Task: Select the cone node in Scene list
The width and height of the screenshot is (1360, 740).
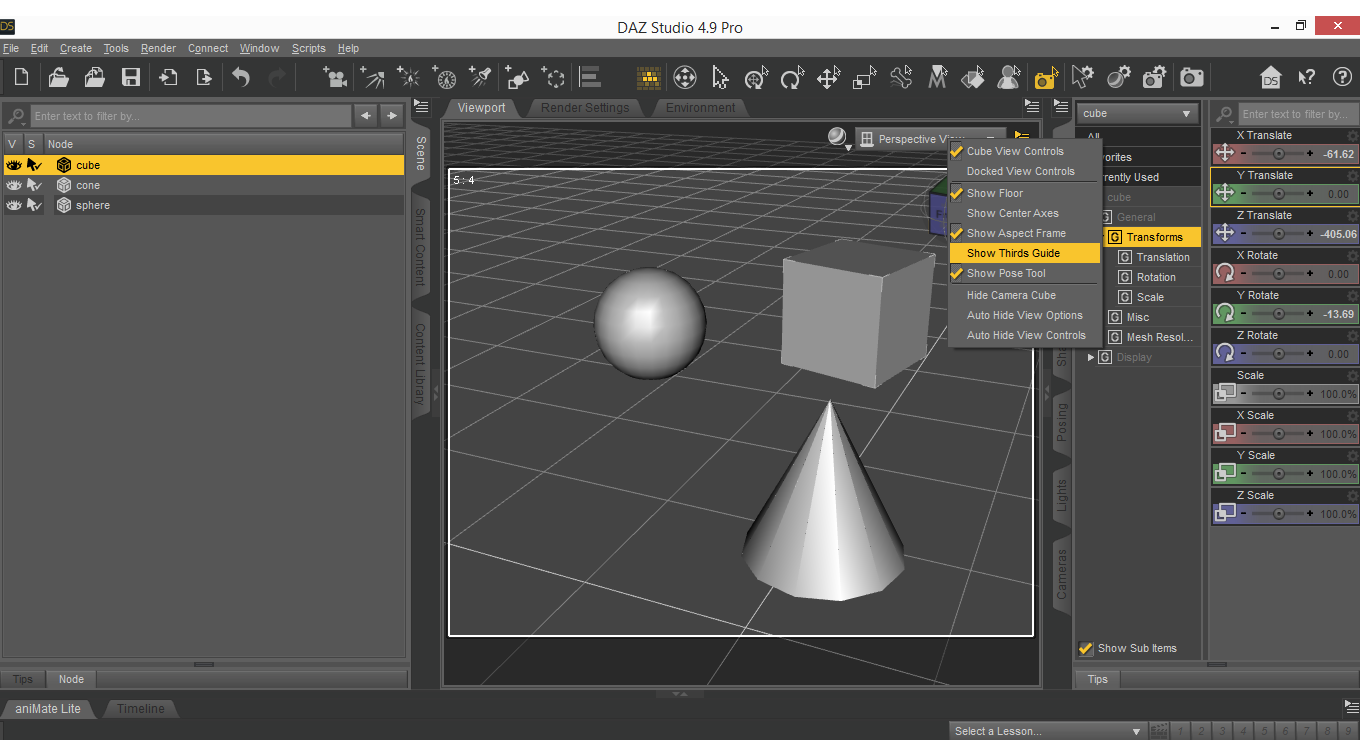Action: [x=88, y=185]
